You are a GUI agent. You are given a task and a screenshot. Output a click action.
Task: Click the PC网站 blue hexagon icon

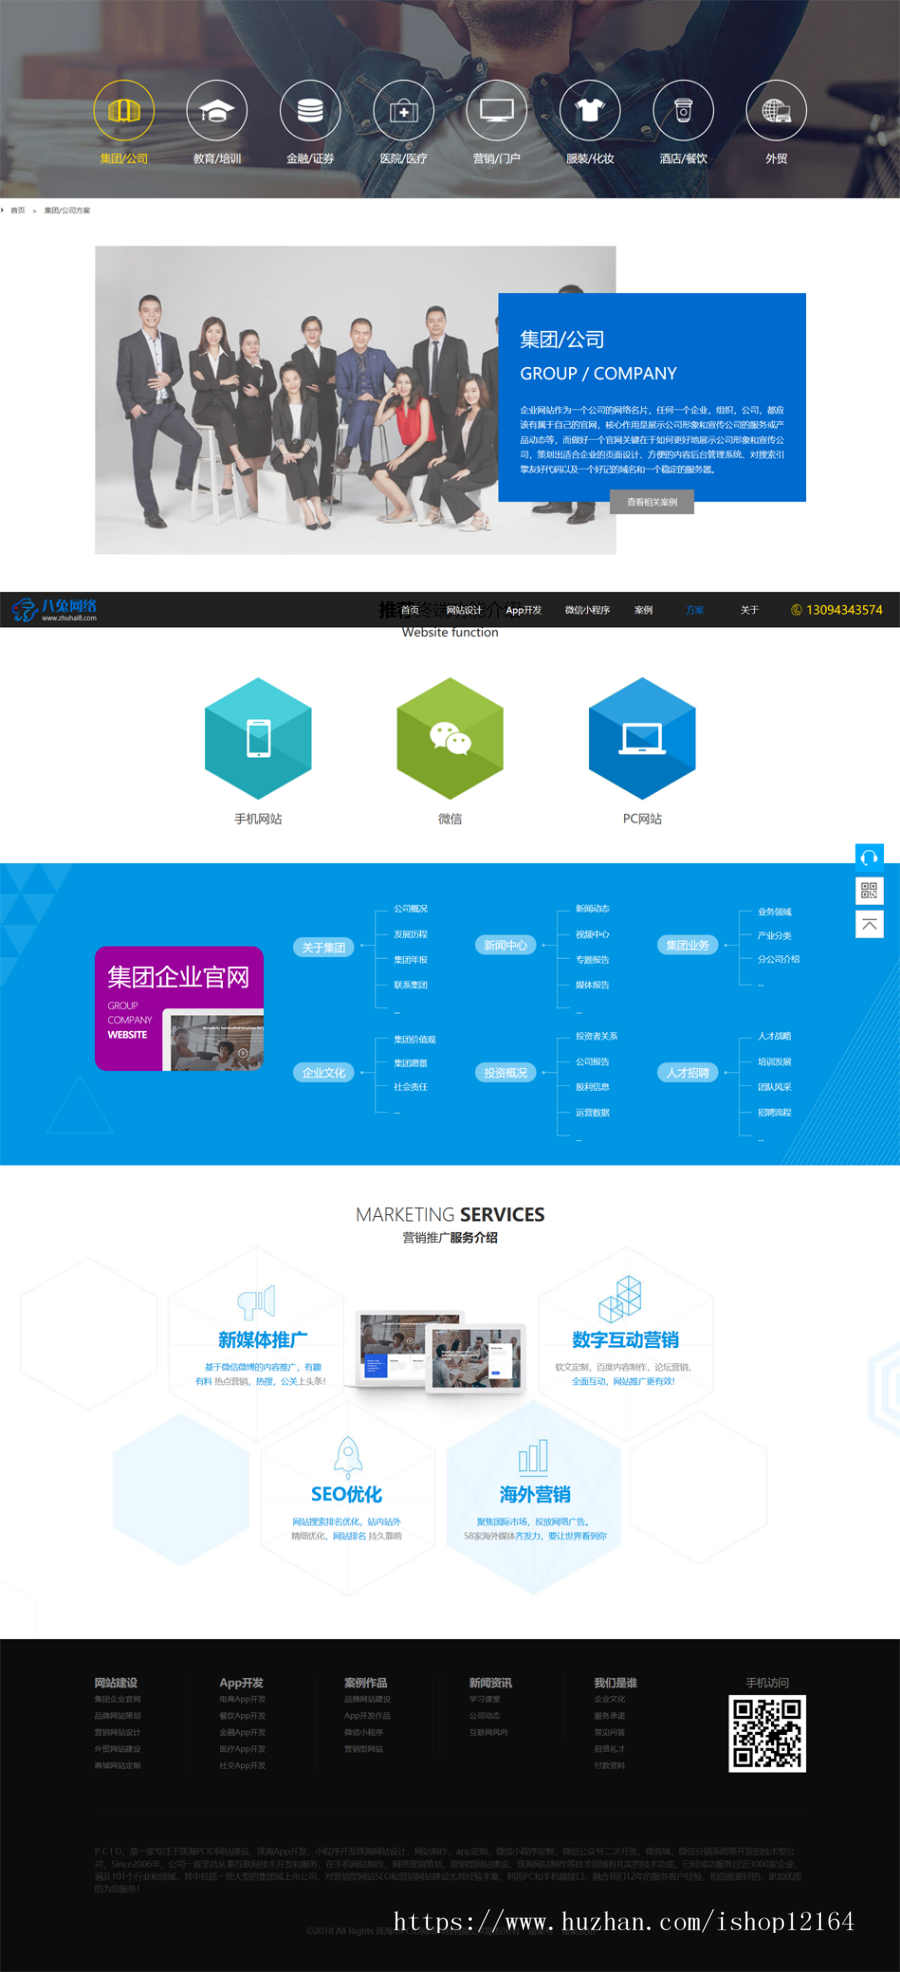pyautogui.click(x=642, y=738)
